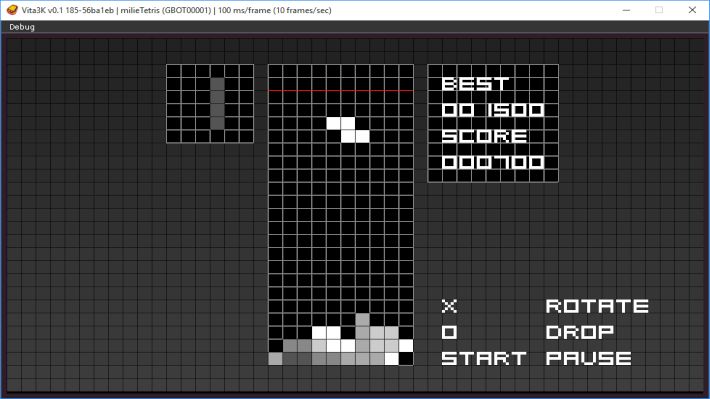
Task: Click the SCORE heading in score panel
Action: click(484, 136)
